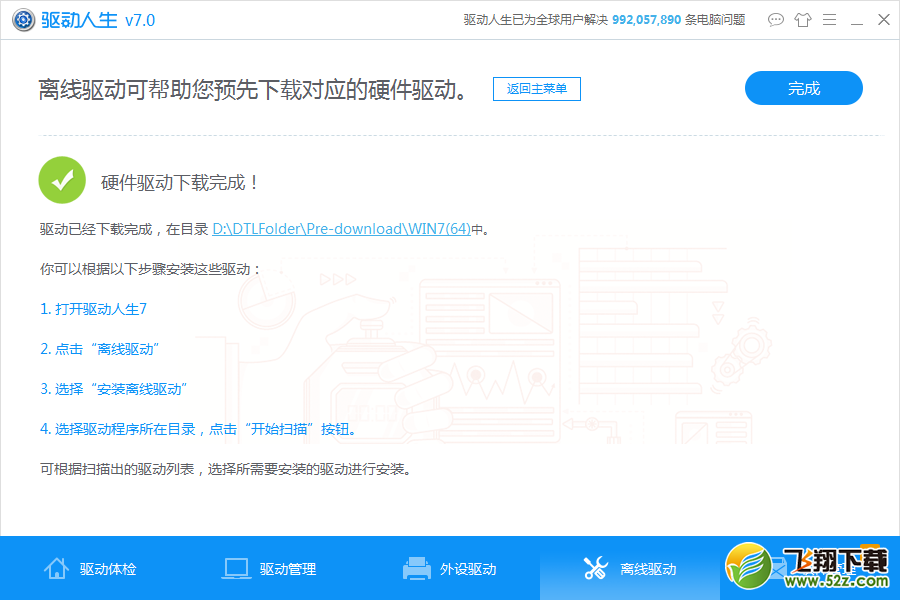This screenshot has width=900, height=600.
Task: Click the printer icon for 外设驱动
Action: coord(417,568)
